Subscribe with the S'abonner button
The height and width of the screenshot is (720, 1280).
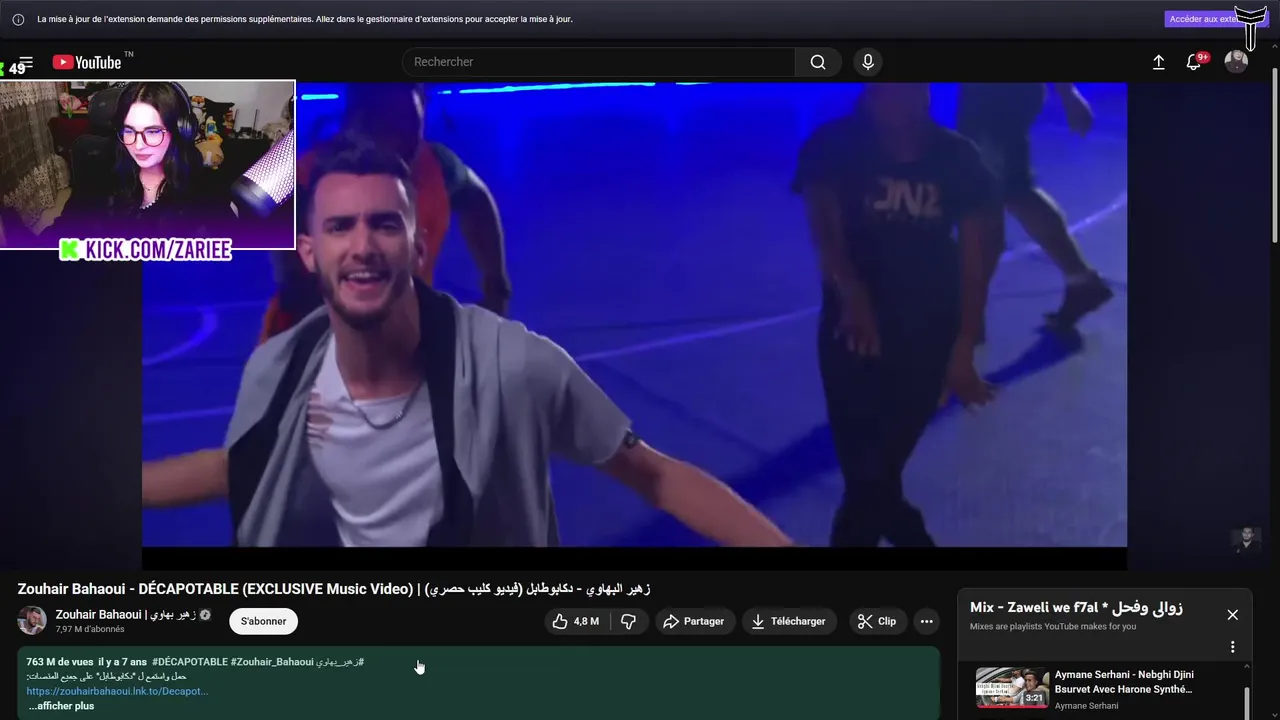click(x=264, y=621)
